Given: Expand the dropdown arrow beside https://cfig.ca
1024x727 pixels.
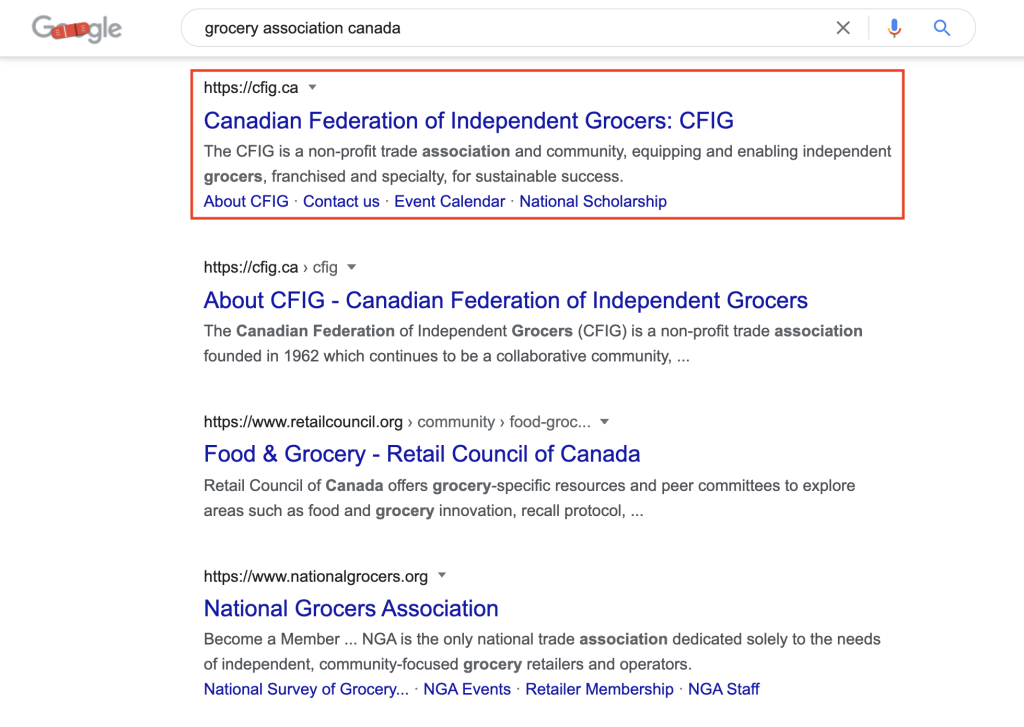Looking at the screenshot, I should (312, 88).
